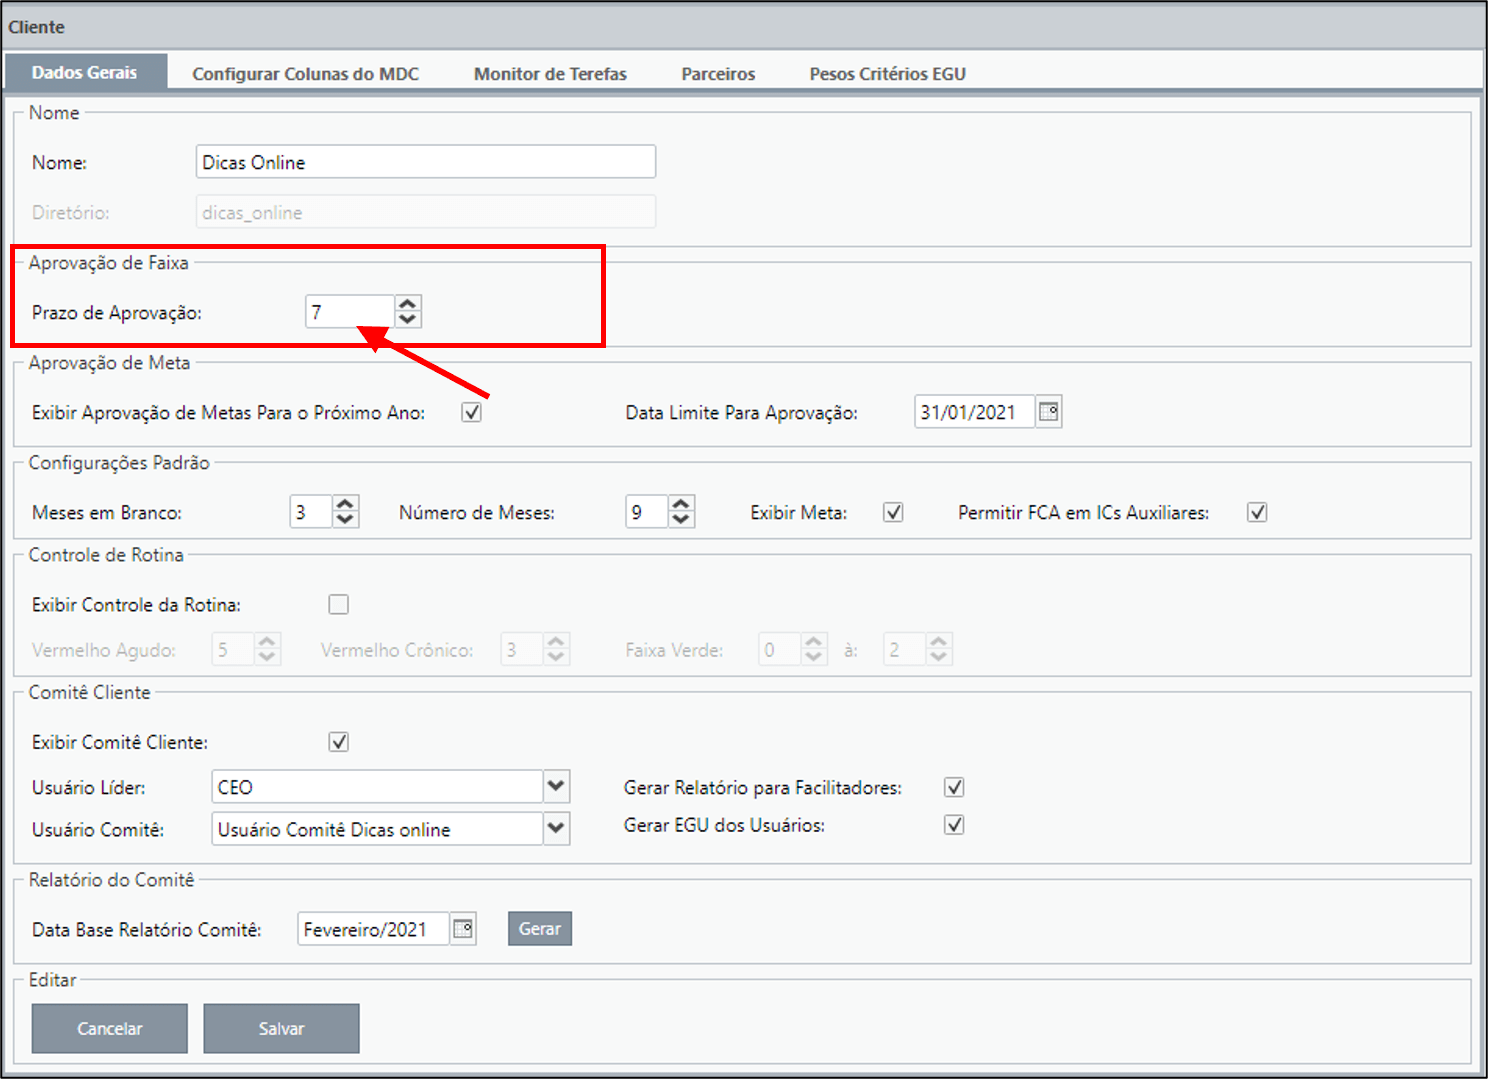Increase Prazo de Aprovação value

click(407, 304)
